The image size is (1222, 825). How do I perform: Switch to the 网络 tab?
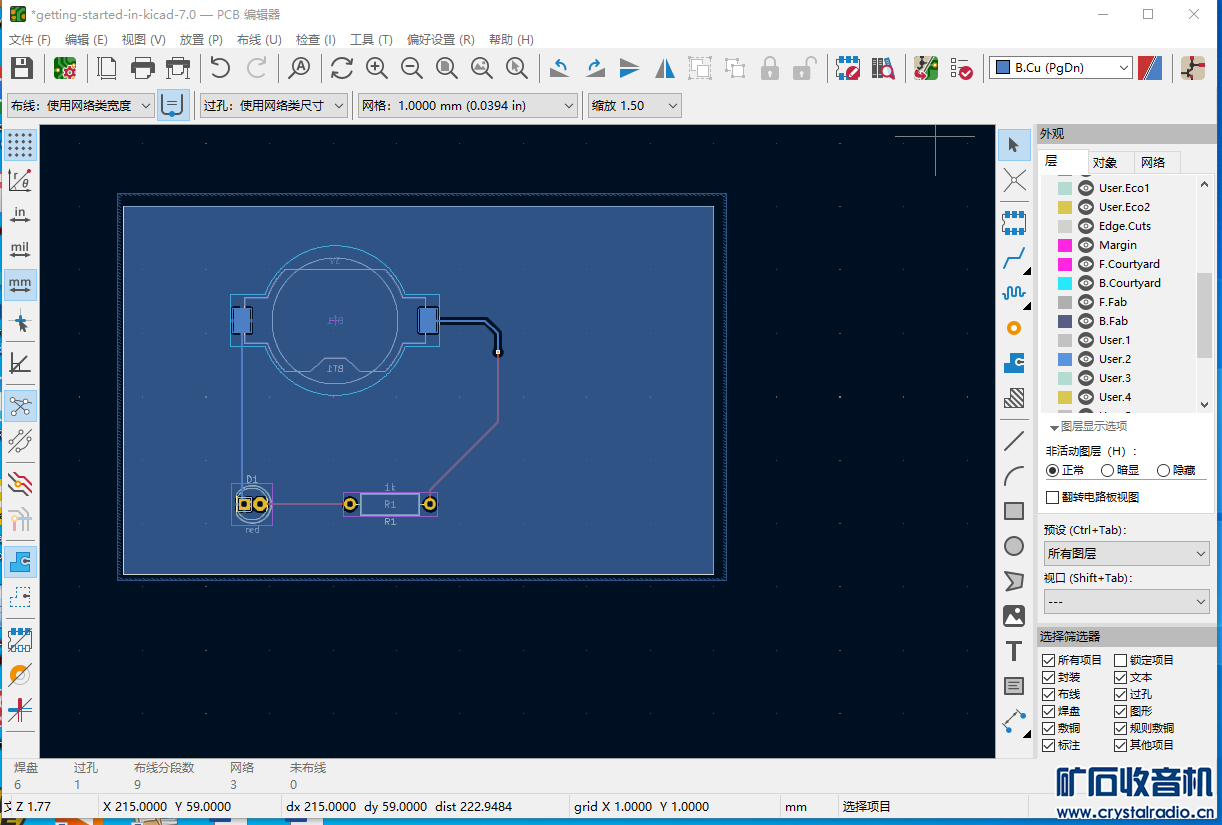click(x=1153, y=162)
